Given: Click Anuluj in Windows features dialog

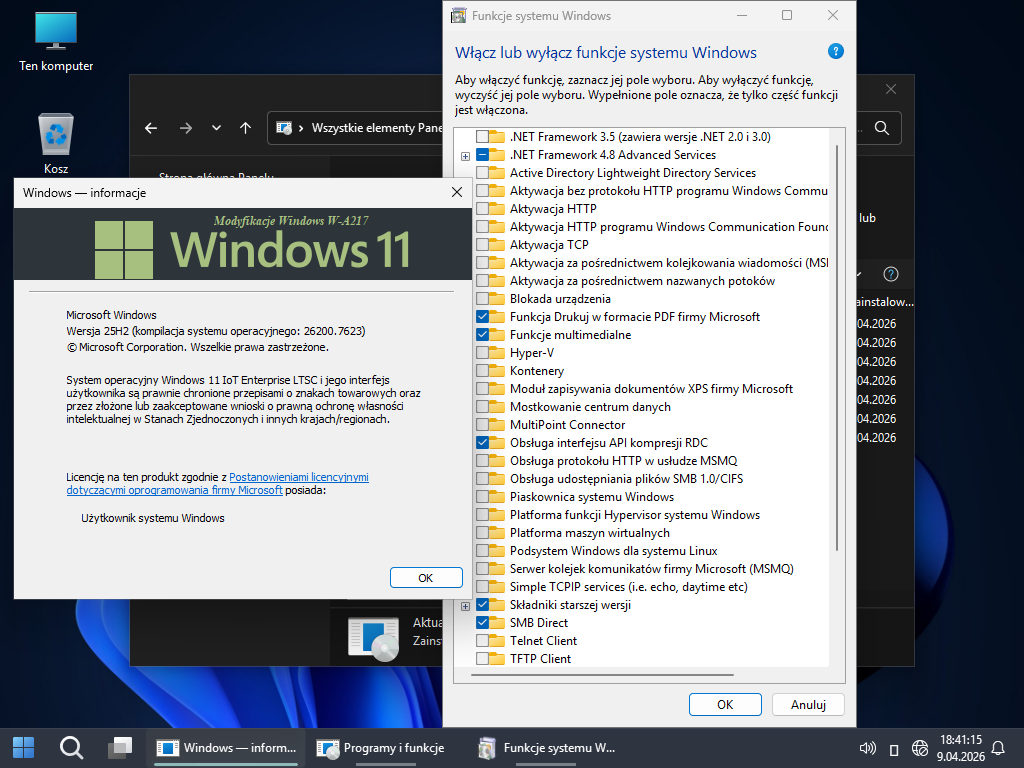Looking at the screenshot, I should tap(808, 704).
